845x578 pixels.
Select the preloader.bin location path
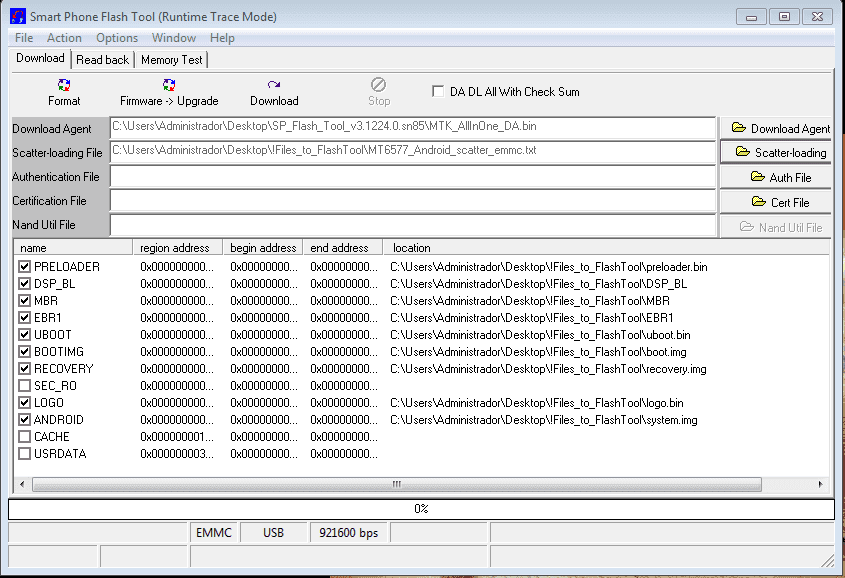point(549,267)
